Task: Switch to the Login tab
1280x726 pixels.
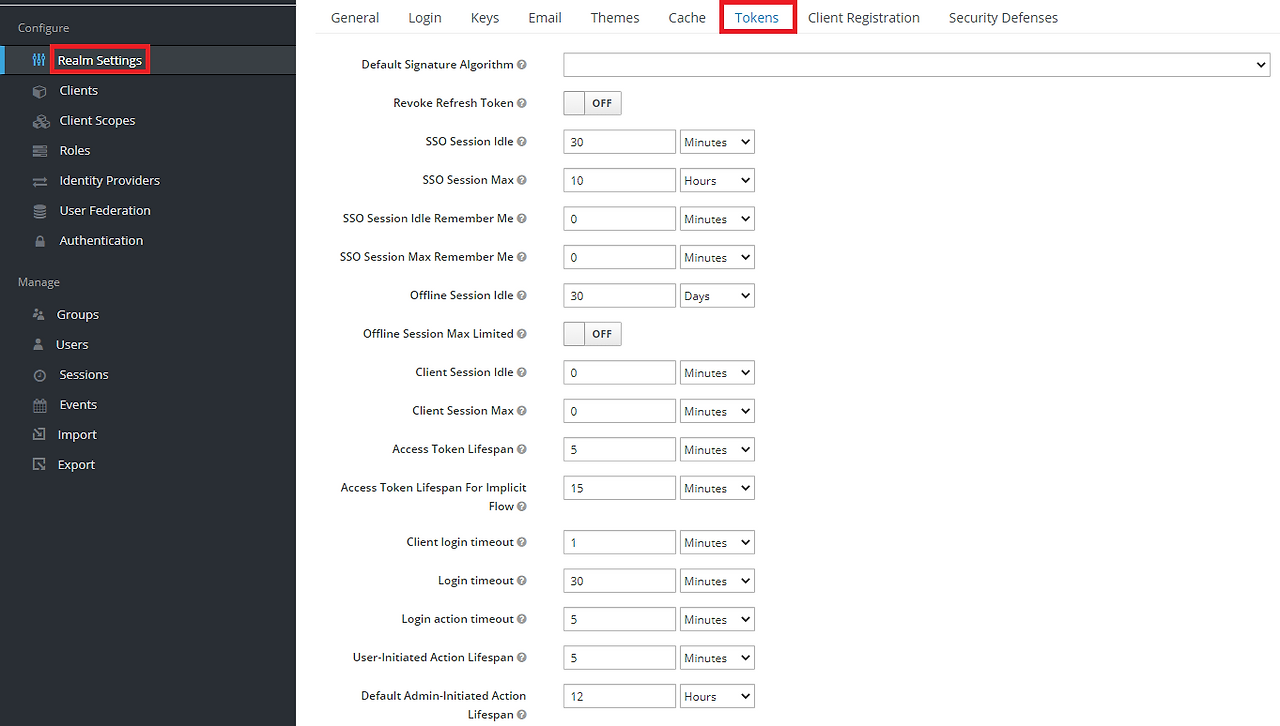Action: [425, 18]
